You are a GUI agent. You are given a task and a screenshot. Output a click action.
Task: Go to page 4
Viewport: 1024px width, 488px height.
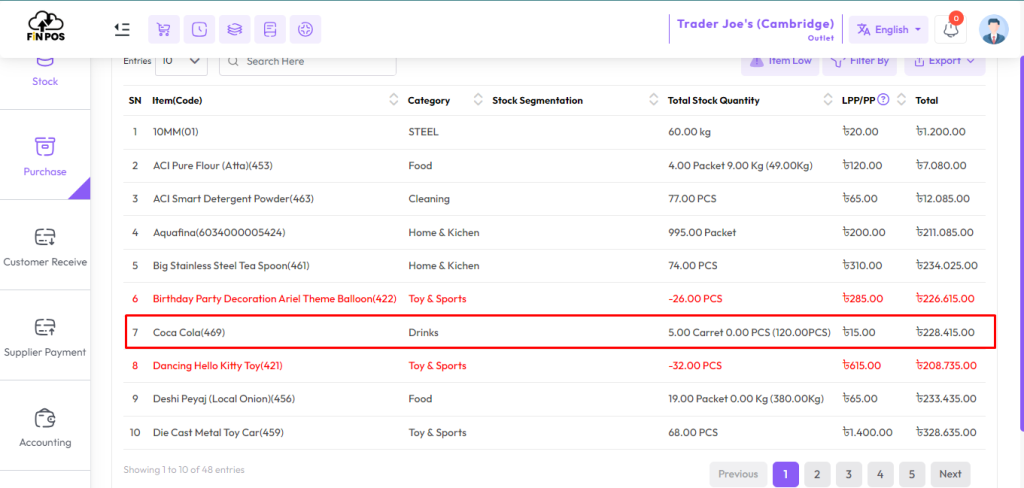[880, 474]
